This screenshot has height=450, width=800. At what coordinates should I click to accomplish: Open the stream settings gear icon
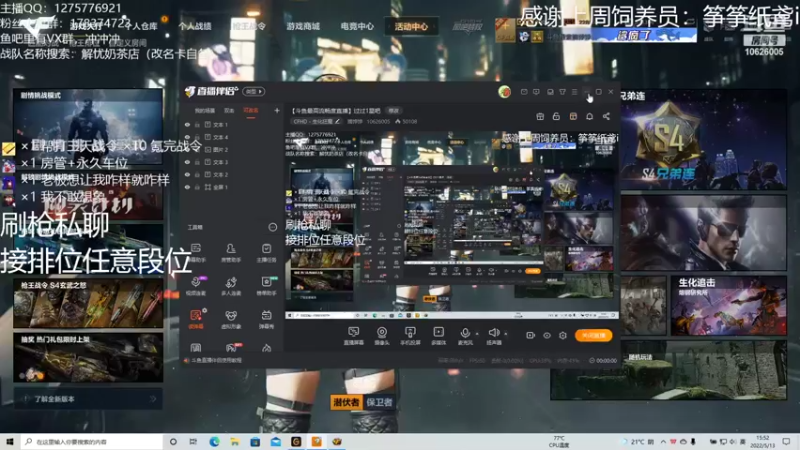click(563, 335)
